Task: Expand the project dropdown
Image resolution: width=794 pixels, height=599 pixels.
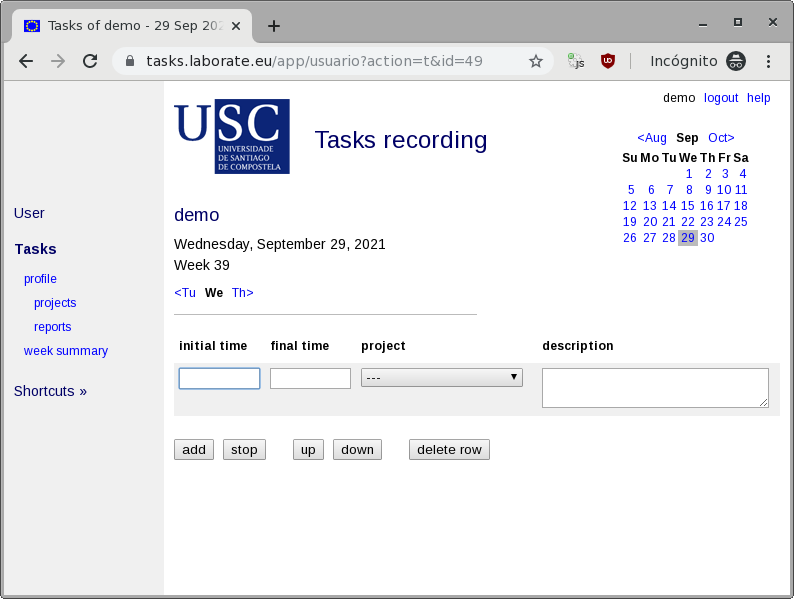Action: click(x=441, y=377)
